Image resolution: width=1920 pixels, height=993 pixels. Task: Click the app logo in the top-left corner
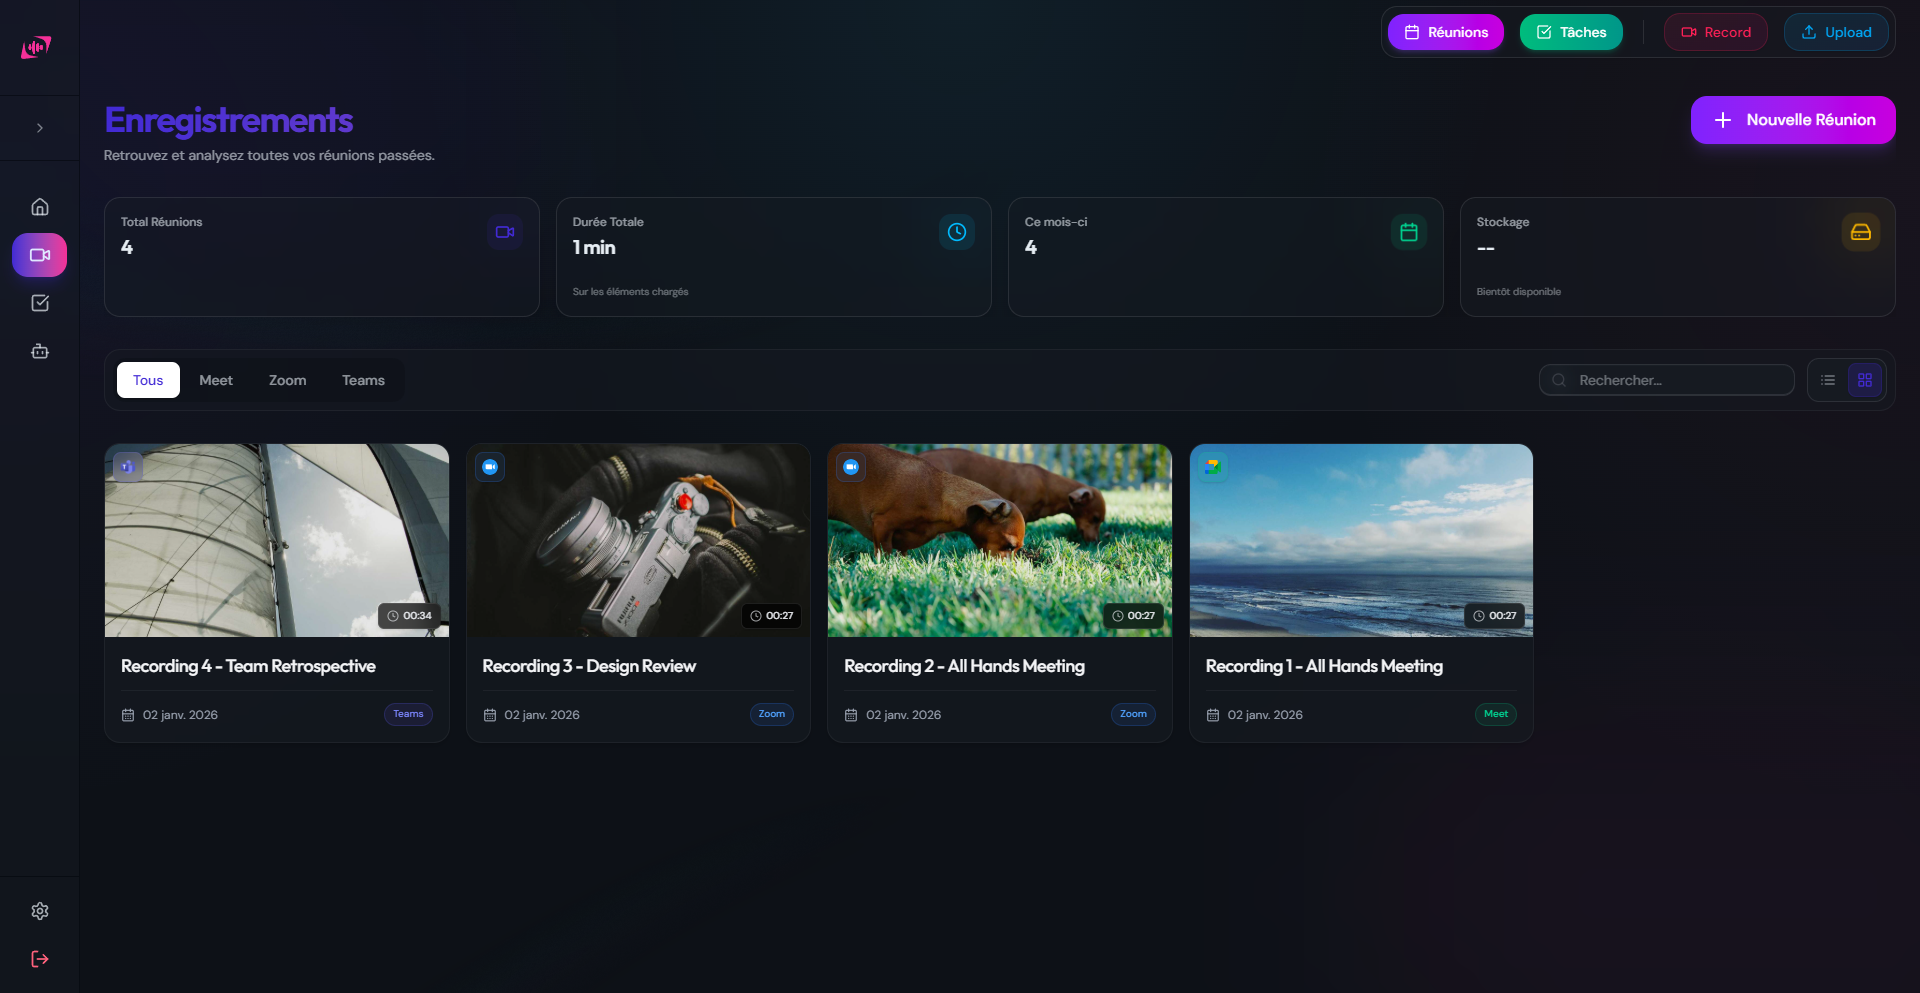37,47
